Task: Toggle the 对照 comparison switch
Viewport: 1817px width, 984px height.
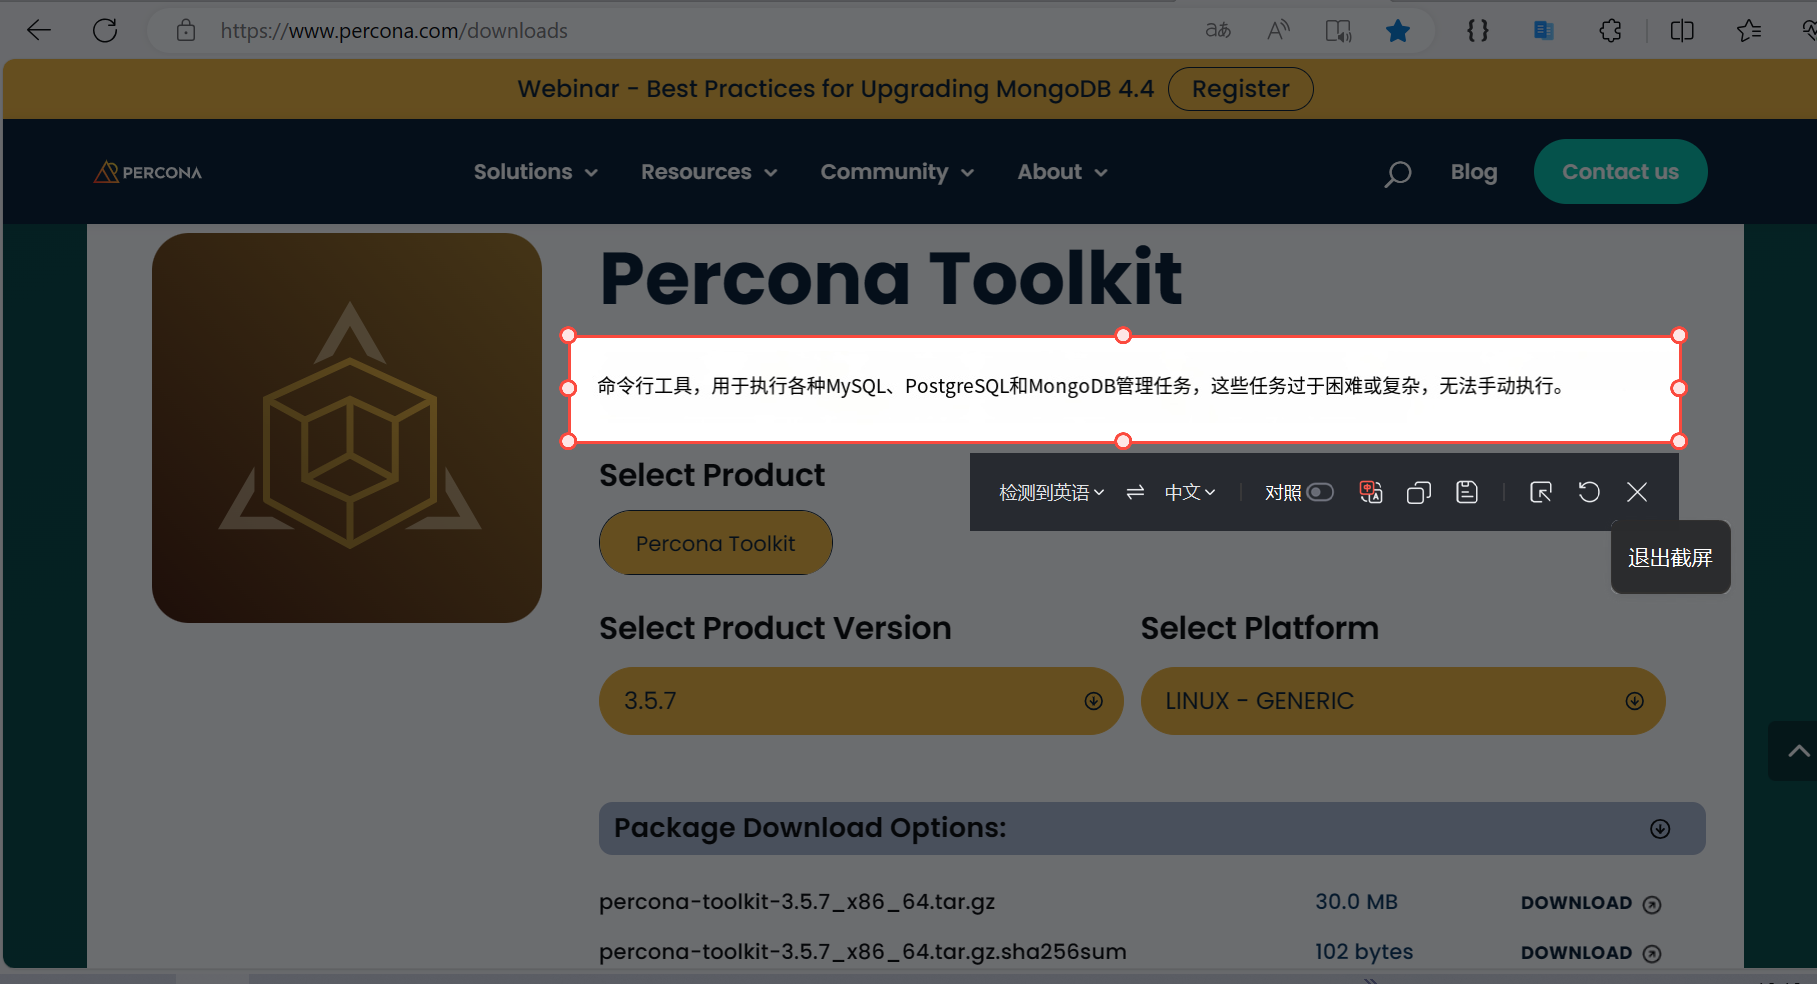Action: click(x=1320, y=492)
